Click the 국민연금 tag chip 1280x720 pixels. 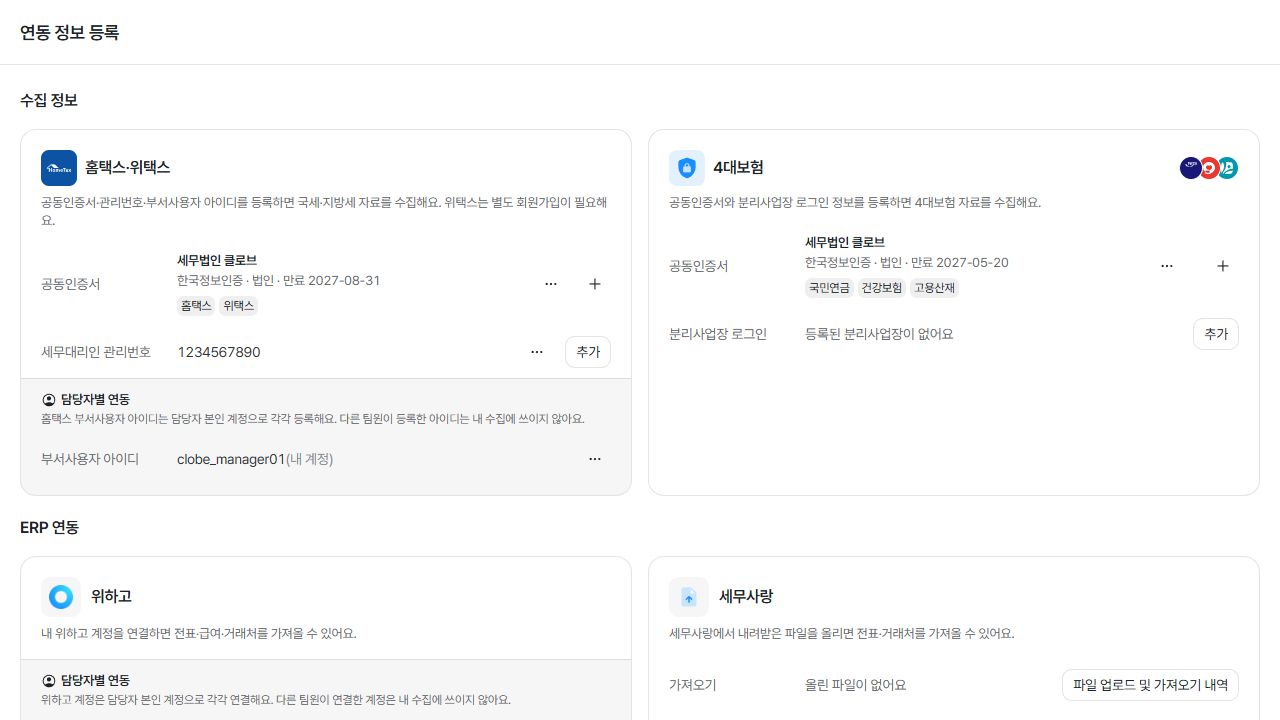coord(829,288)
